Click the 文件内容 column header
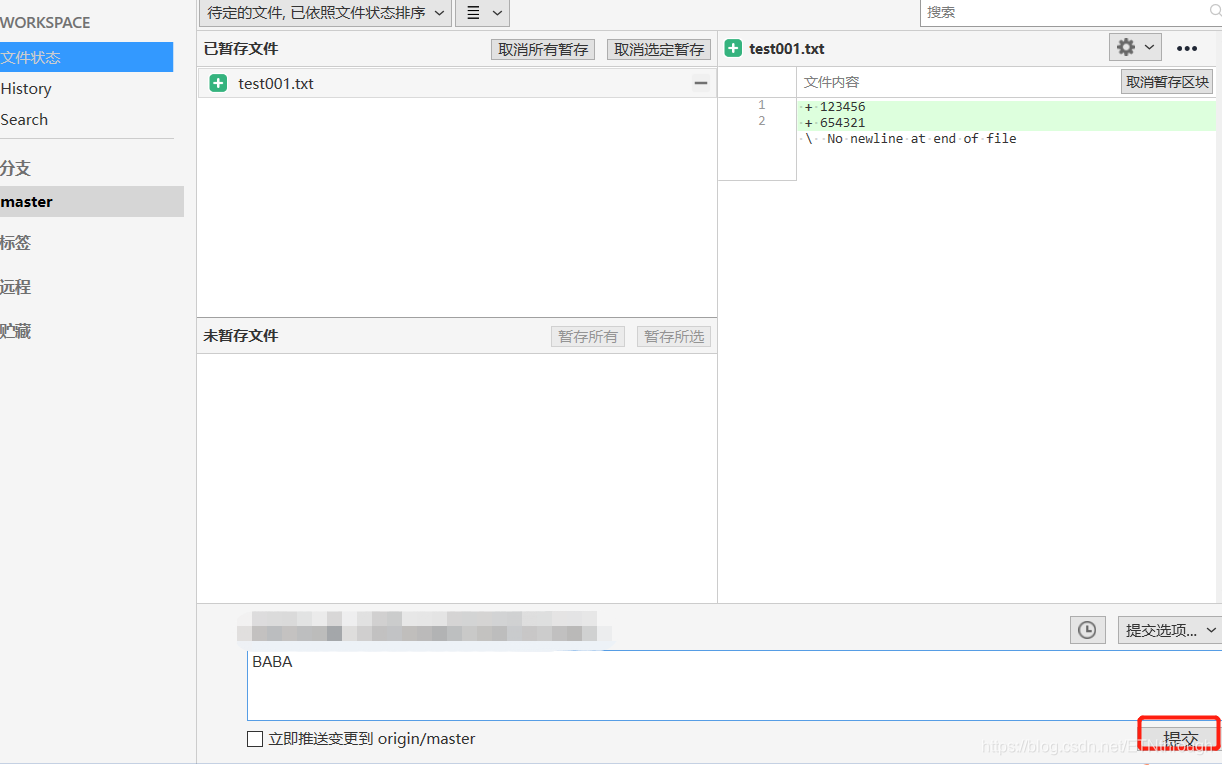 (831, 82)
